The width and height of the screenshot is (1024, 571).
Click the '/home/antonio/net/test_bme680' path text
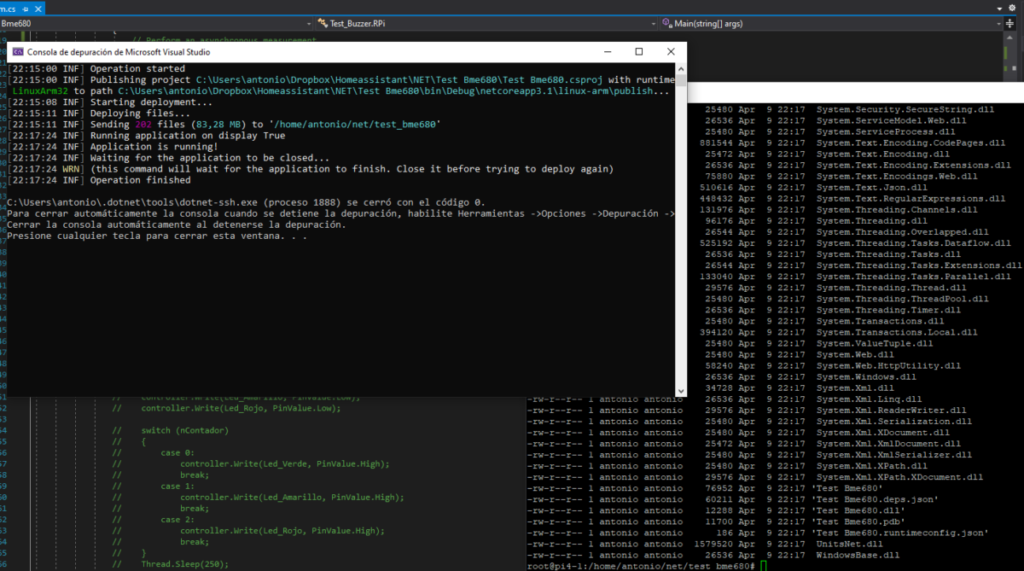coord(355,124)
